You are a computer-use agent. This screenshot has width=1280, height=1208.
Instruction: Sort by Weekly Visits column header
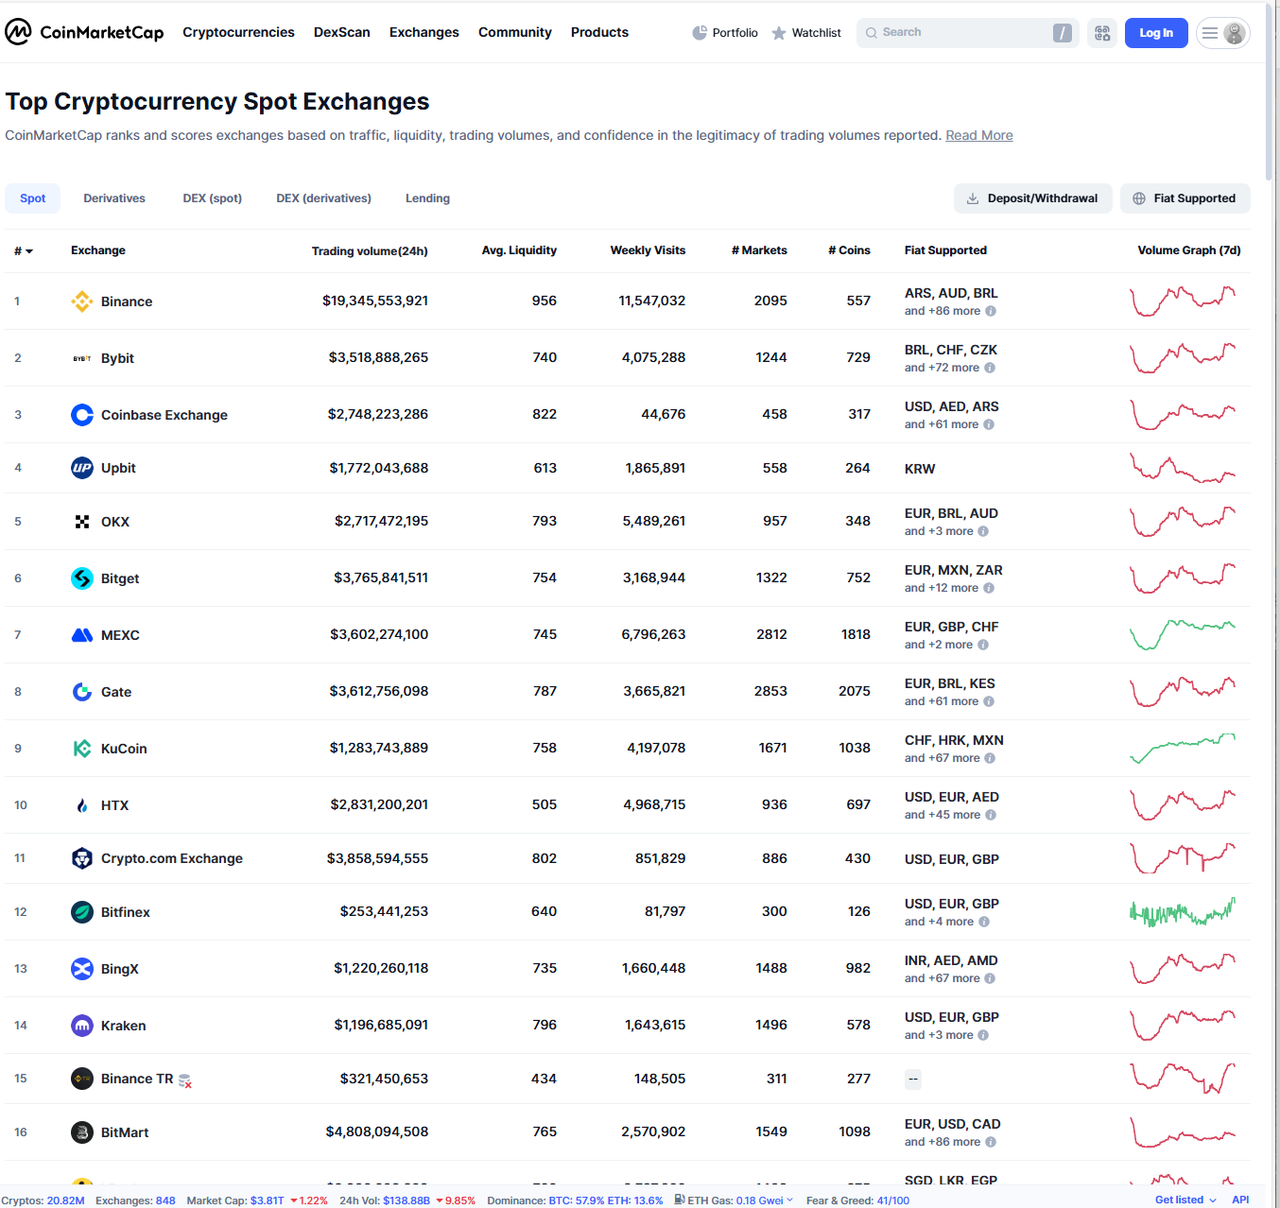(648, 251)
